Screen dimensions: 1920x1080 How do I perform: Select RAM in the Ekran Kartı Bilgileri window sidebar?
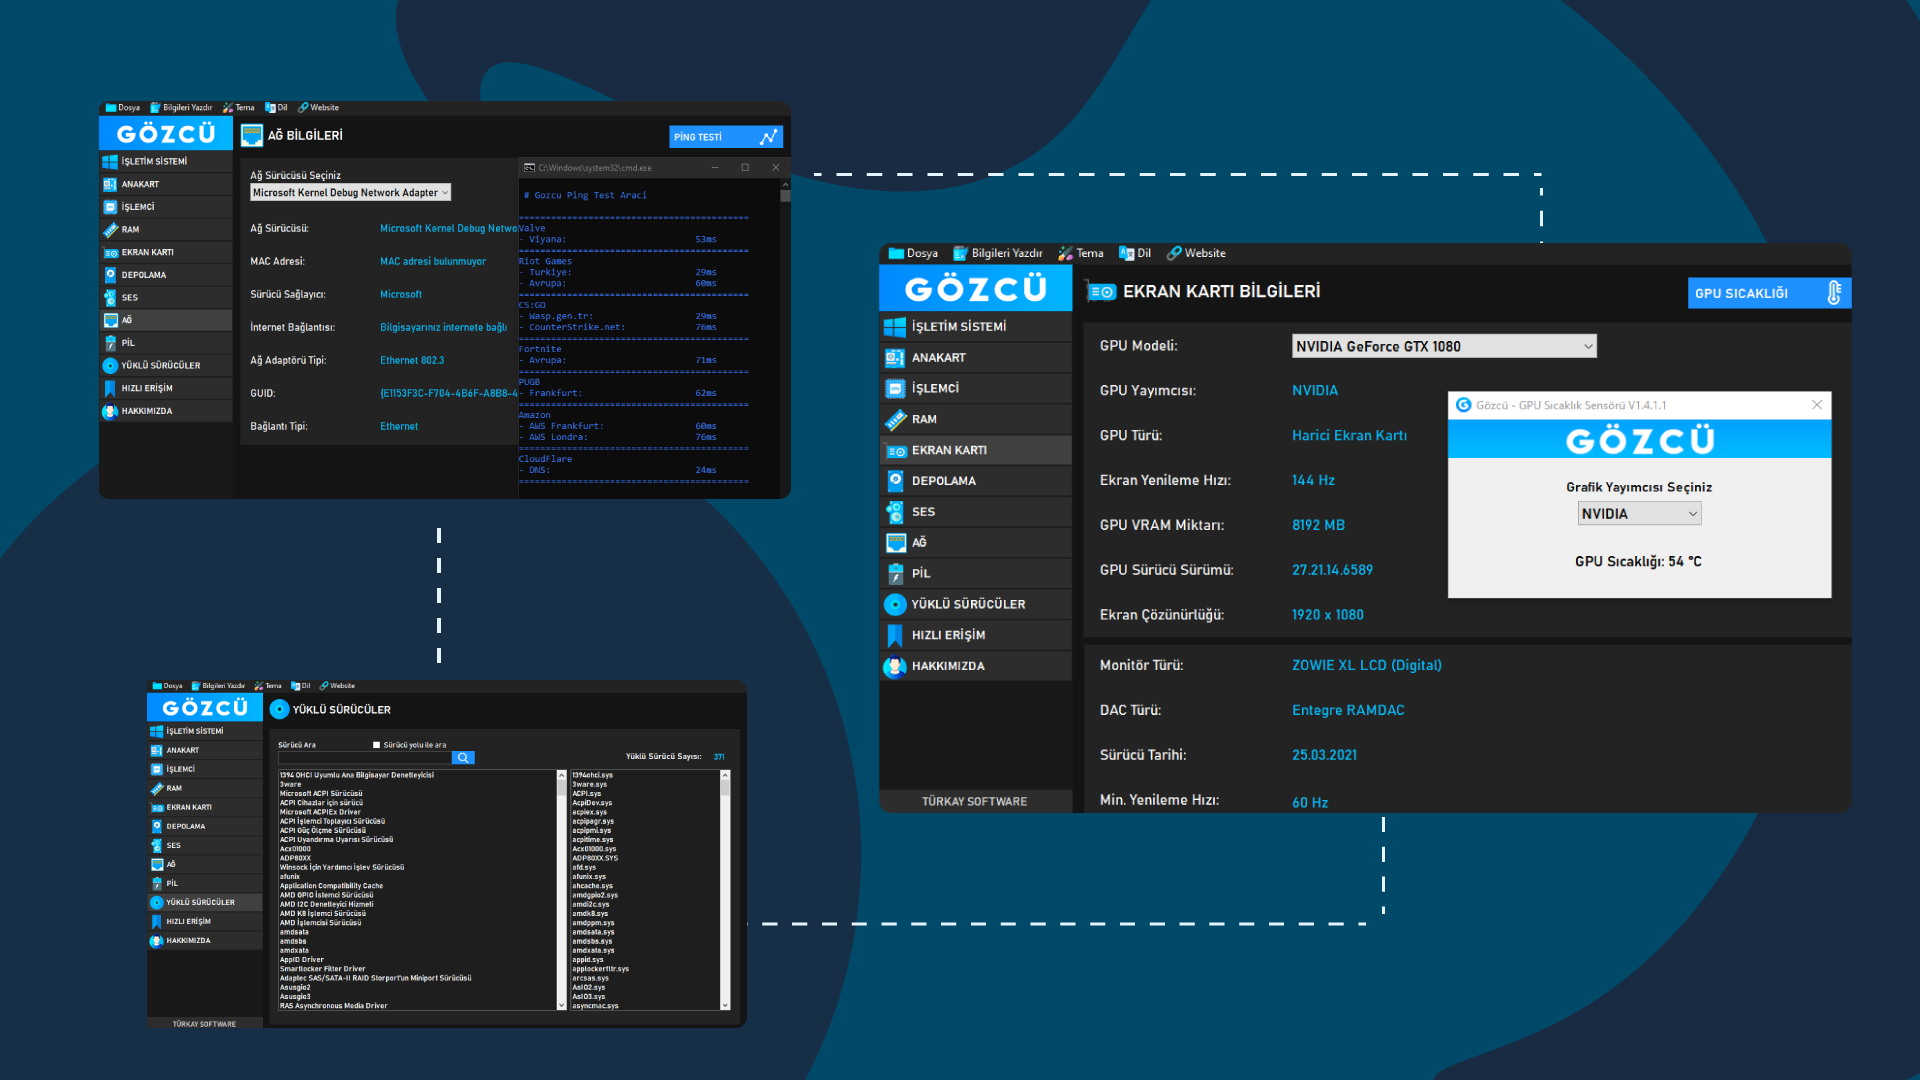point(923,419)
